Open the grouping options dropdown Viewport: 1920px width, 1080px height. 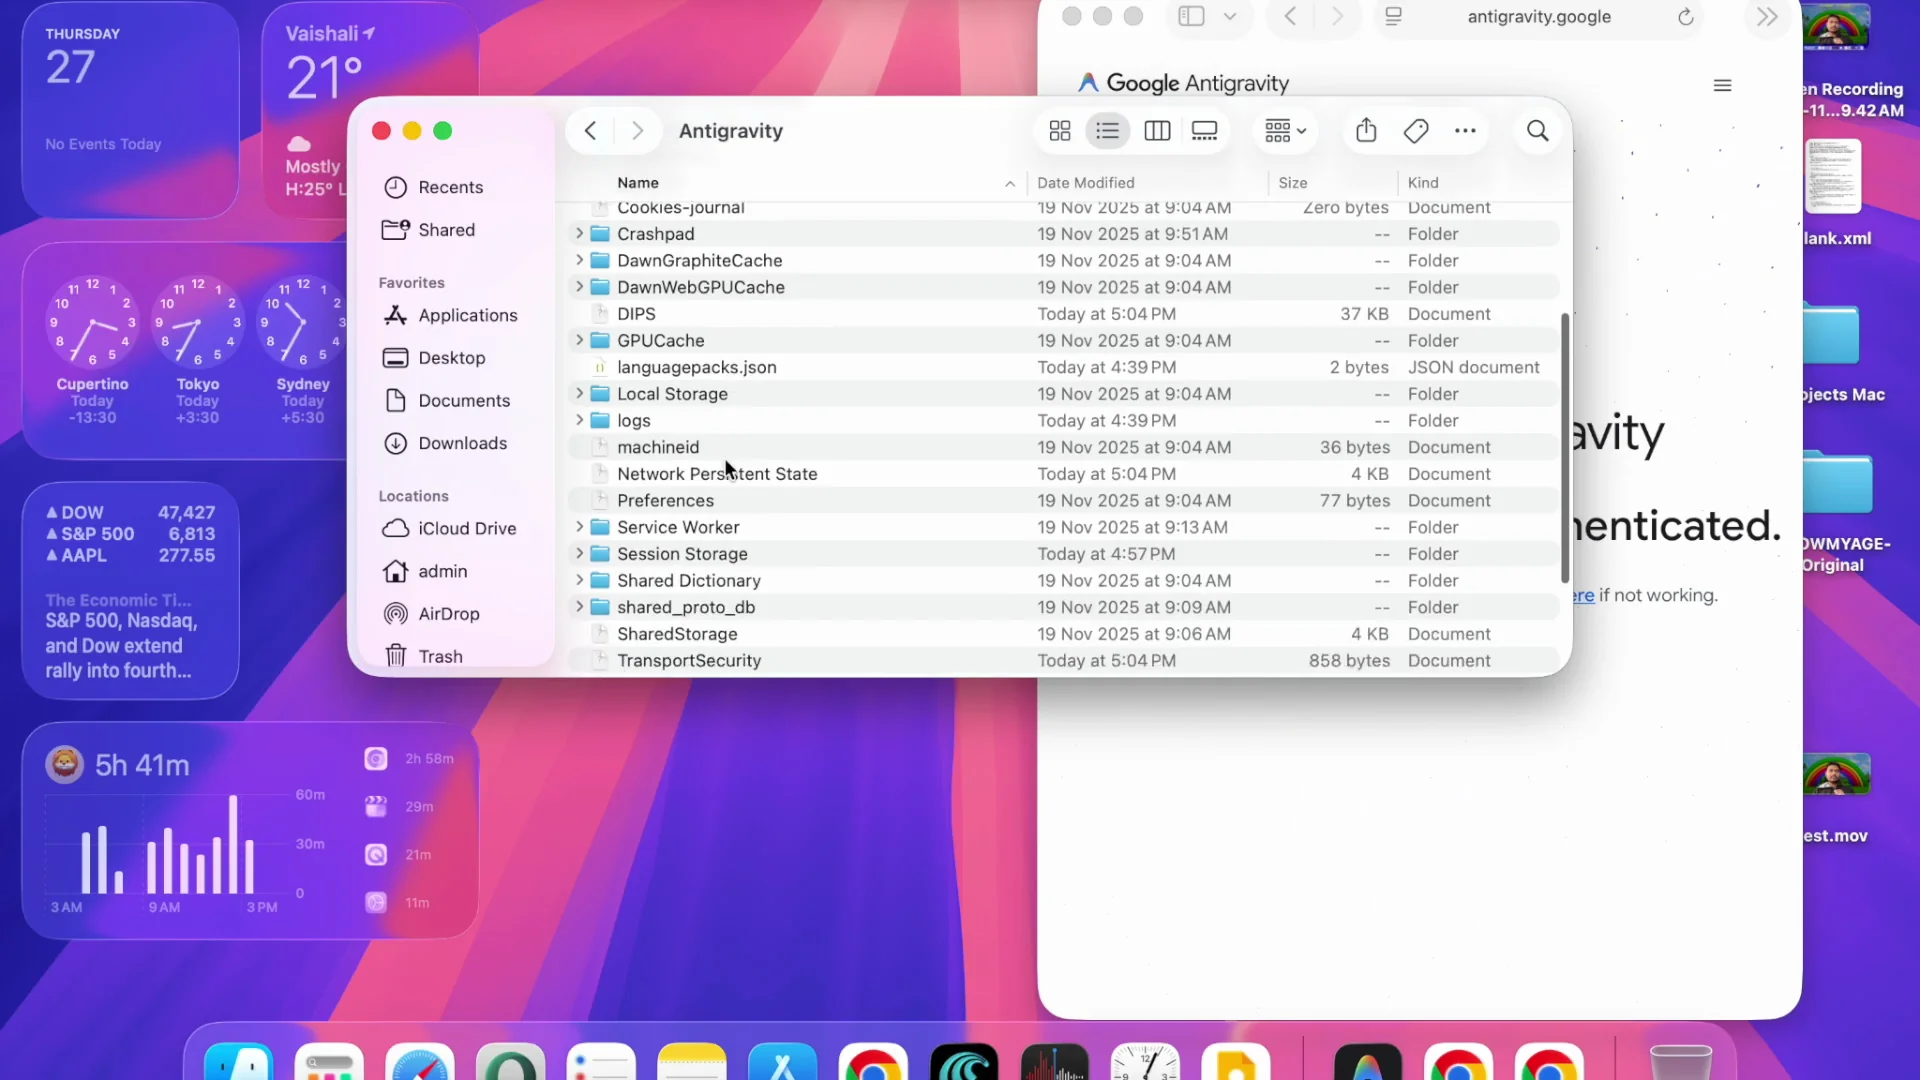coord(1284,130)
